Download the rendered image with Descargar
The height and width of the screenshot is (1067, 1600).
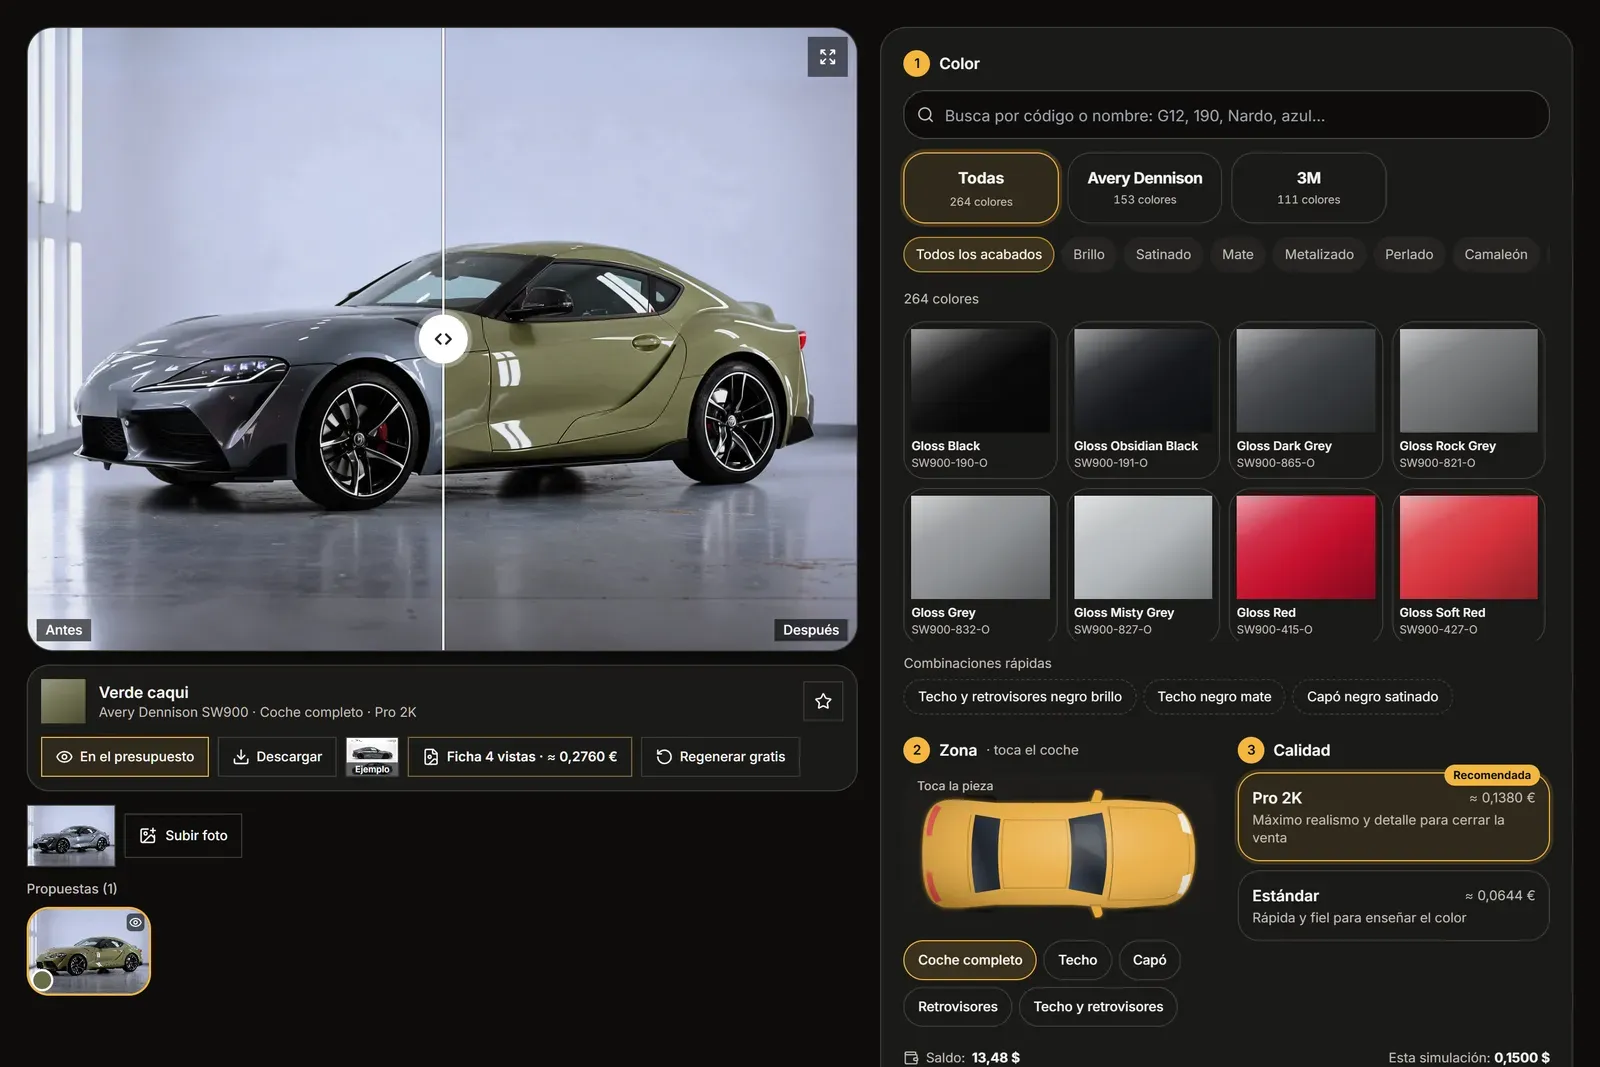(277, 757)
